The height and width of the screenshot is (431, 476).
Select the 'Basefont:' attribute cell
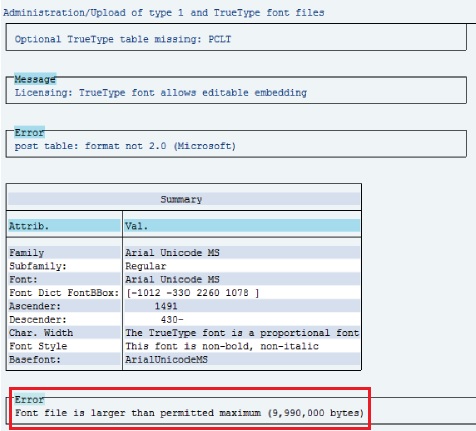[x=64, y=359]
